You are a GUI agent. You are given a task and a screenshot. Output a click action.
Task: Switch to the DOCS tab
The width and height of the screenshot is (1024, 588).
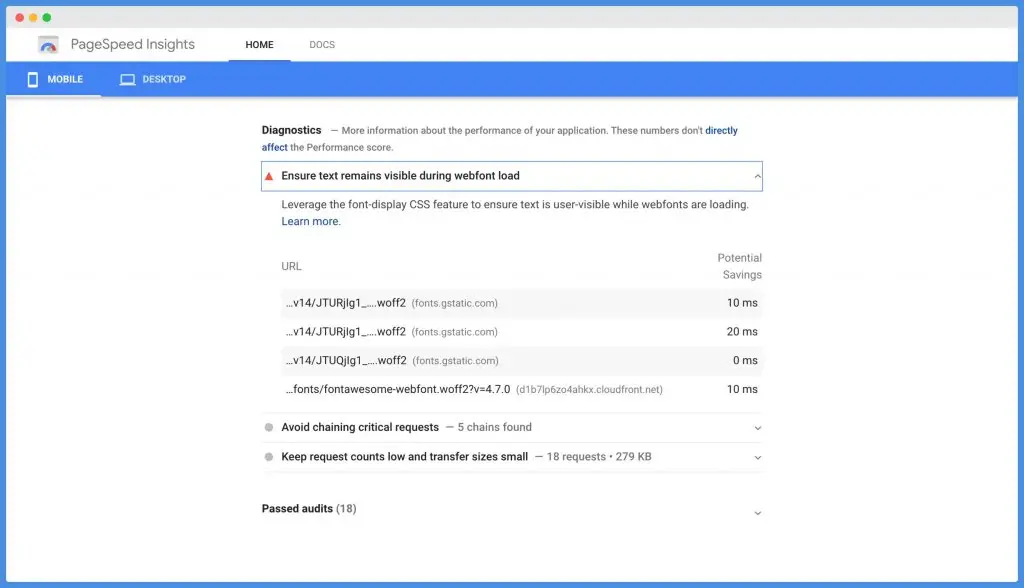point(322,45)
